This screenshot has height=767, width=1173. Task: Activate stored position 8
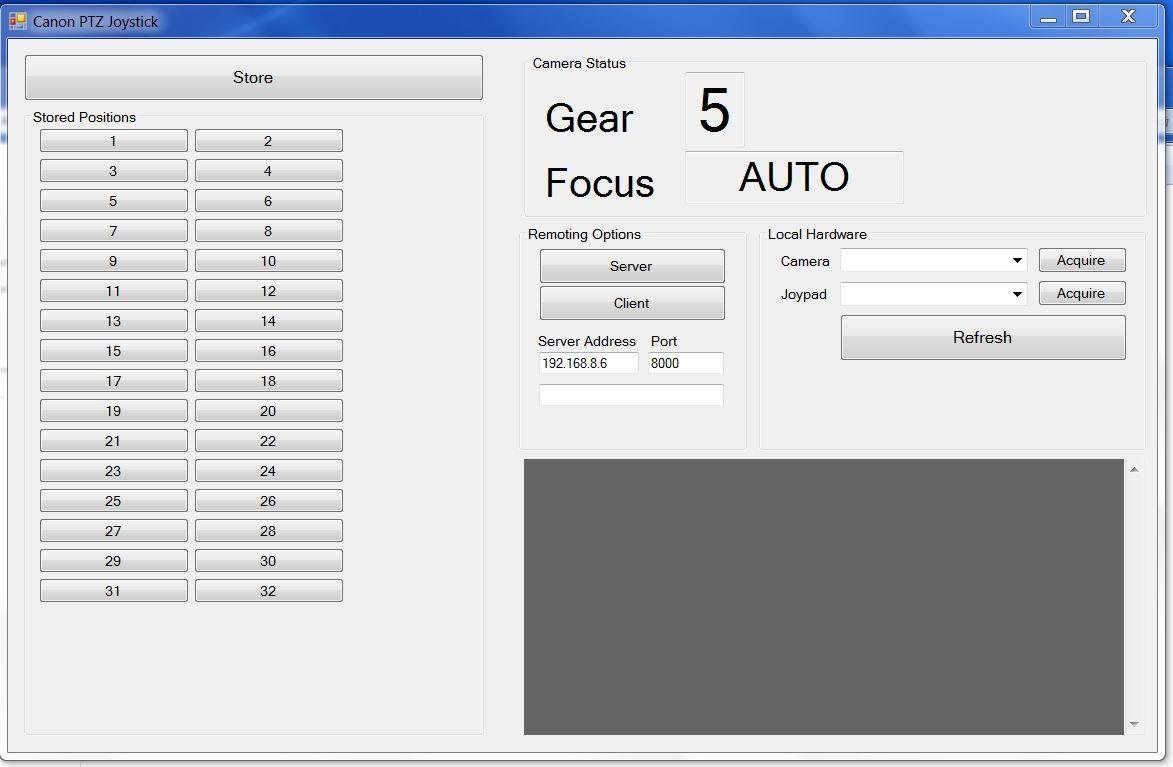click(x=269, y=230)
